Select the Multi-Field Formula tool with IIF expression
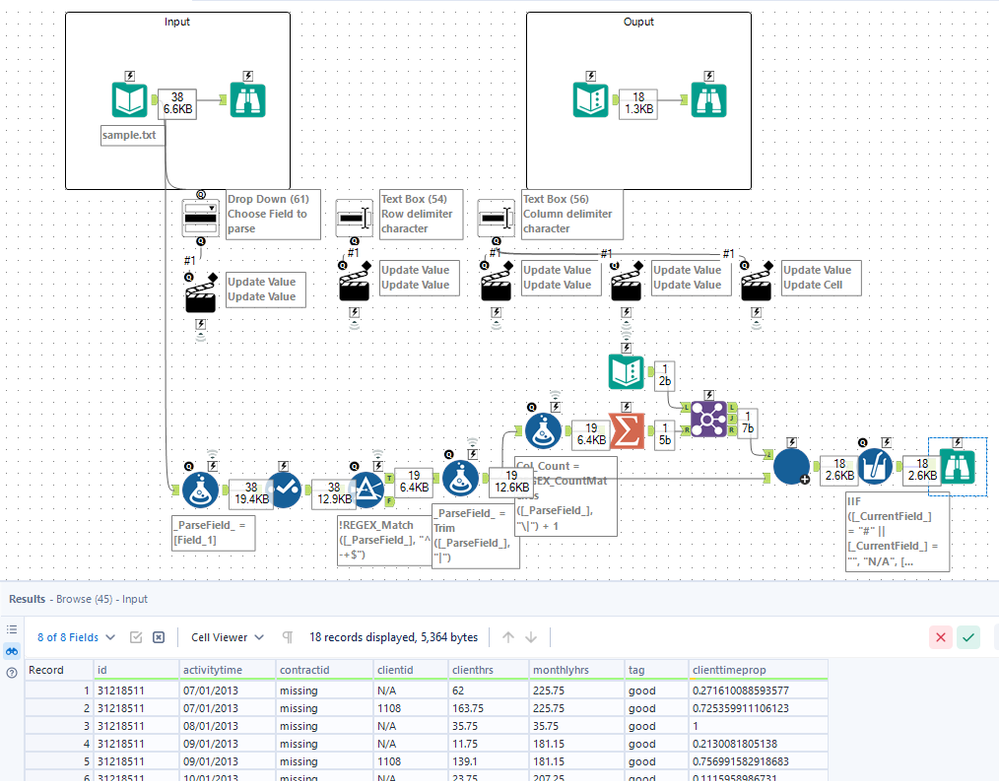The width and height of the screenshot is (999, 781). coord(874,466)
